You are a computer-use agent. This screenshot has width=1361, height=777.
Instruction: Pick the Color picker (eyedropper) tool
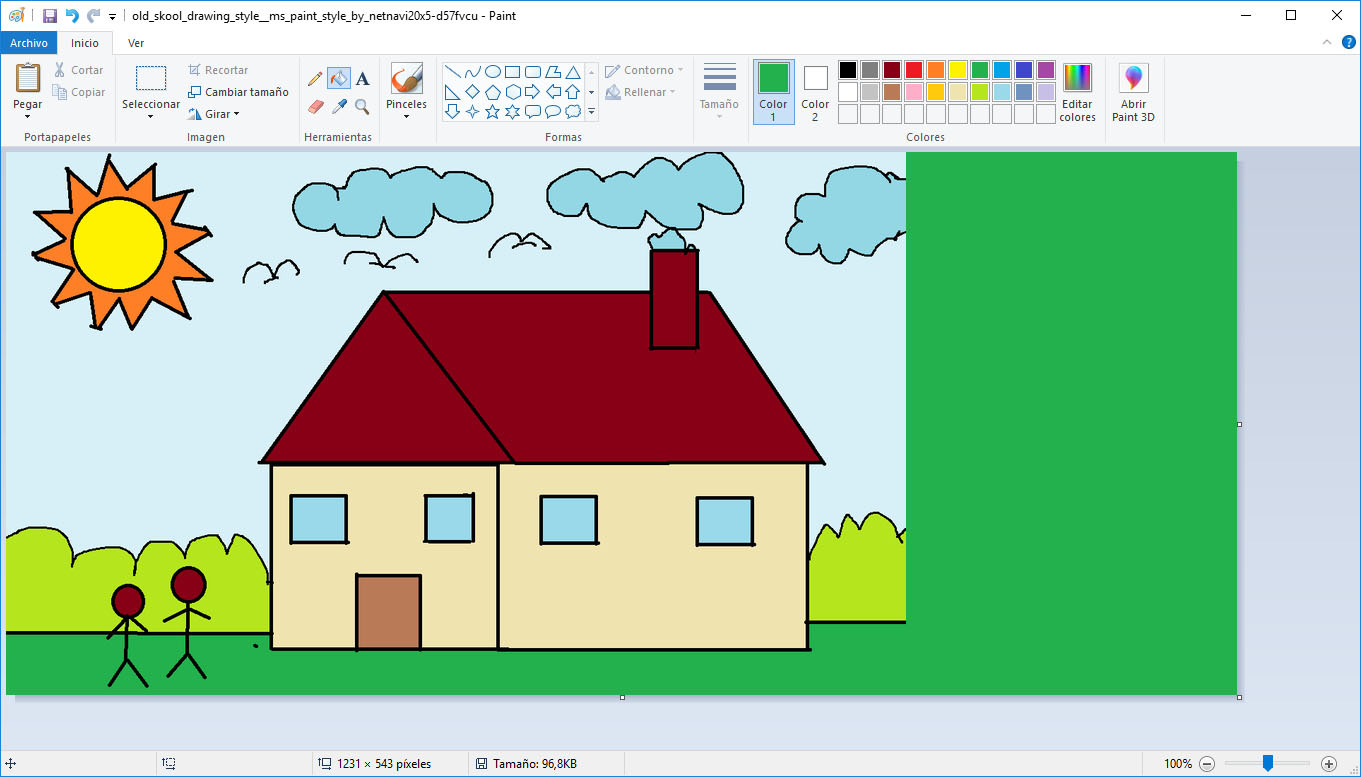pos(340,106)
